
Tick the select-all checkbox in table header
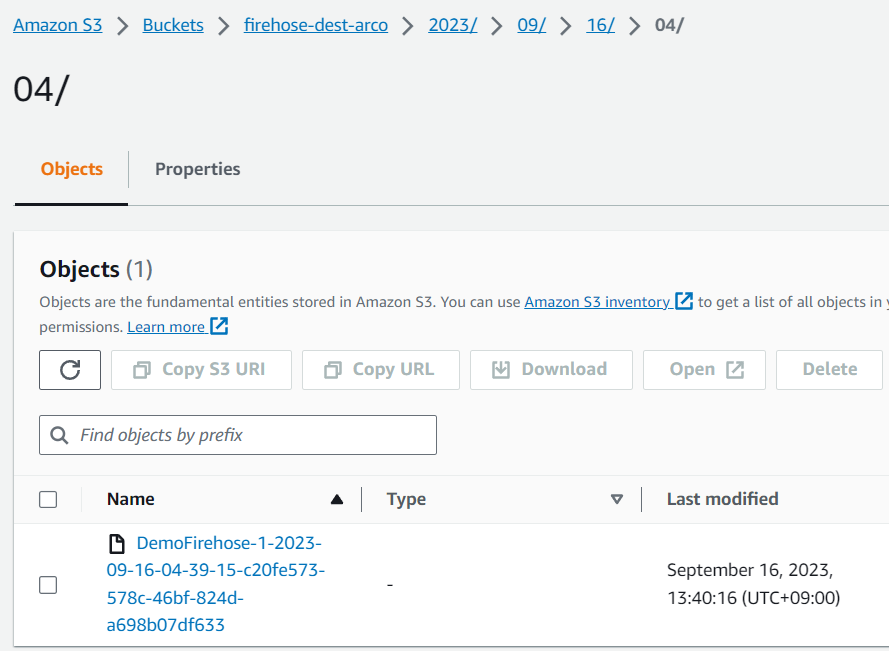[x=48, y=500]
